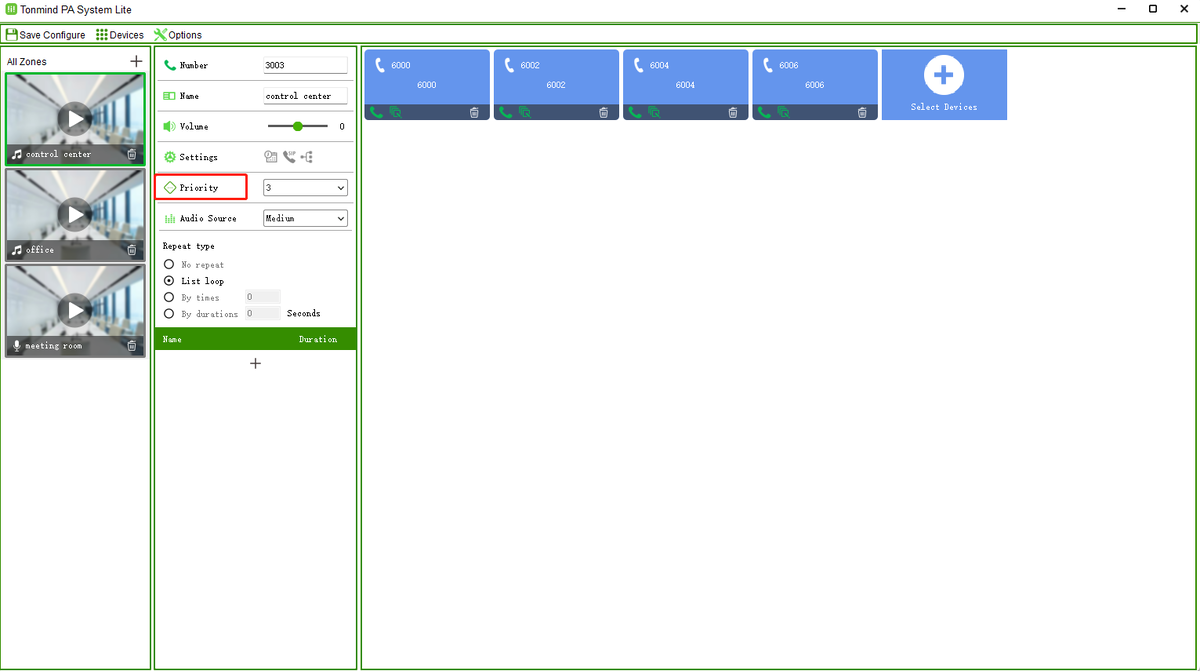Open the Options menu
The image size is (1200, 671).
click(178, 35)
